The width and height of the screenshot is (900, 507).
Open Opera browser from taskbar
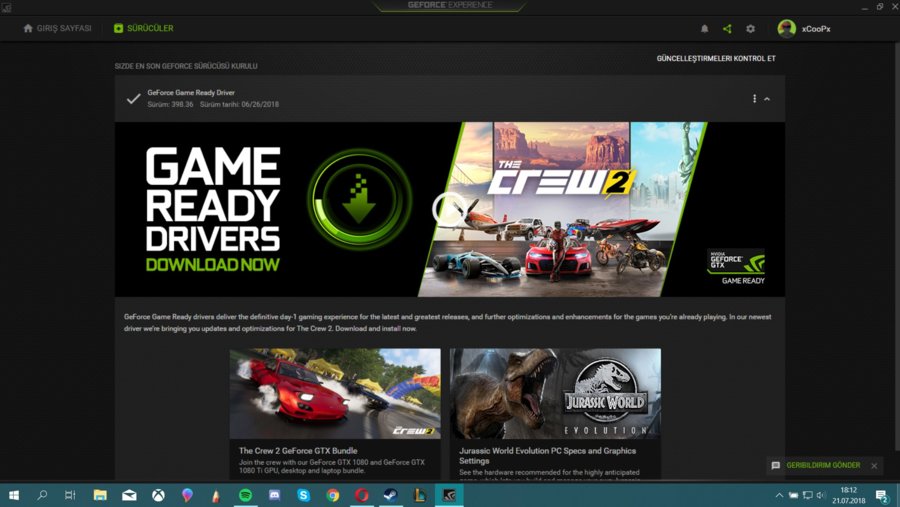pyautogui.click(x=362, y=495)
